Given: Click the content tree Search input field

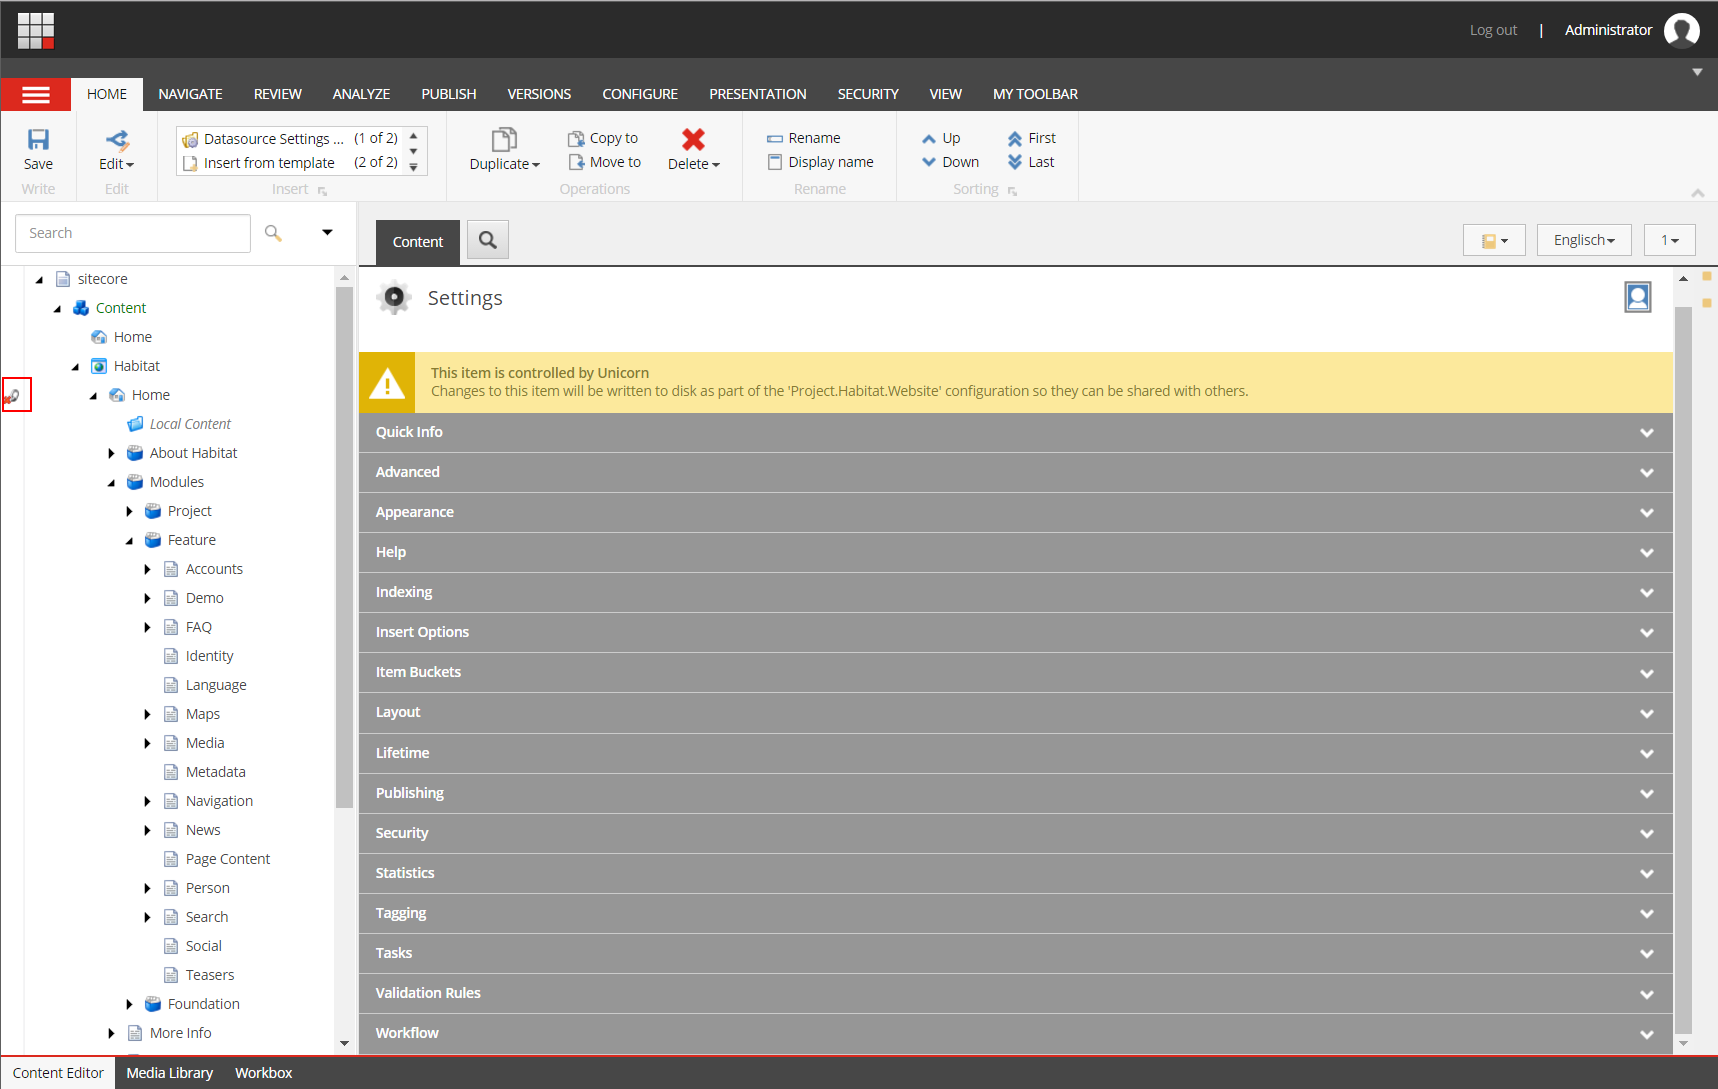Looking at the screenshot, I should click(133, 233).
